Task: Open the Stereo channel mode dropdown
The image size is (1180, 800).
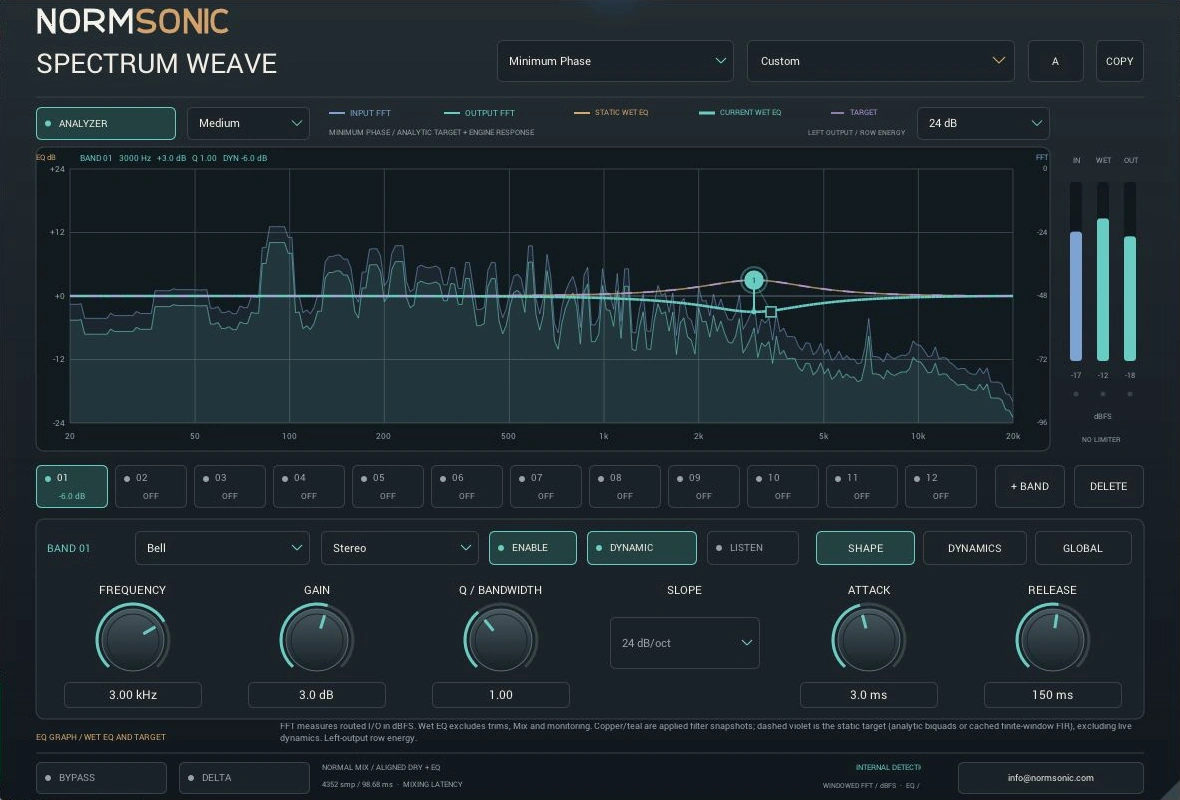Action: tap(400, 548)
